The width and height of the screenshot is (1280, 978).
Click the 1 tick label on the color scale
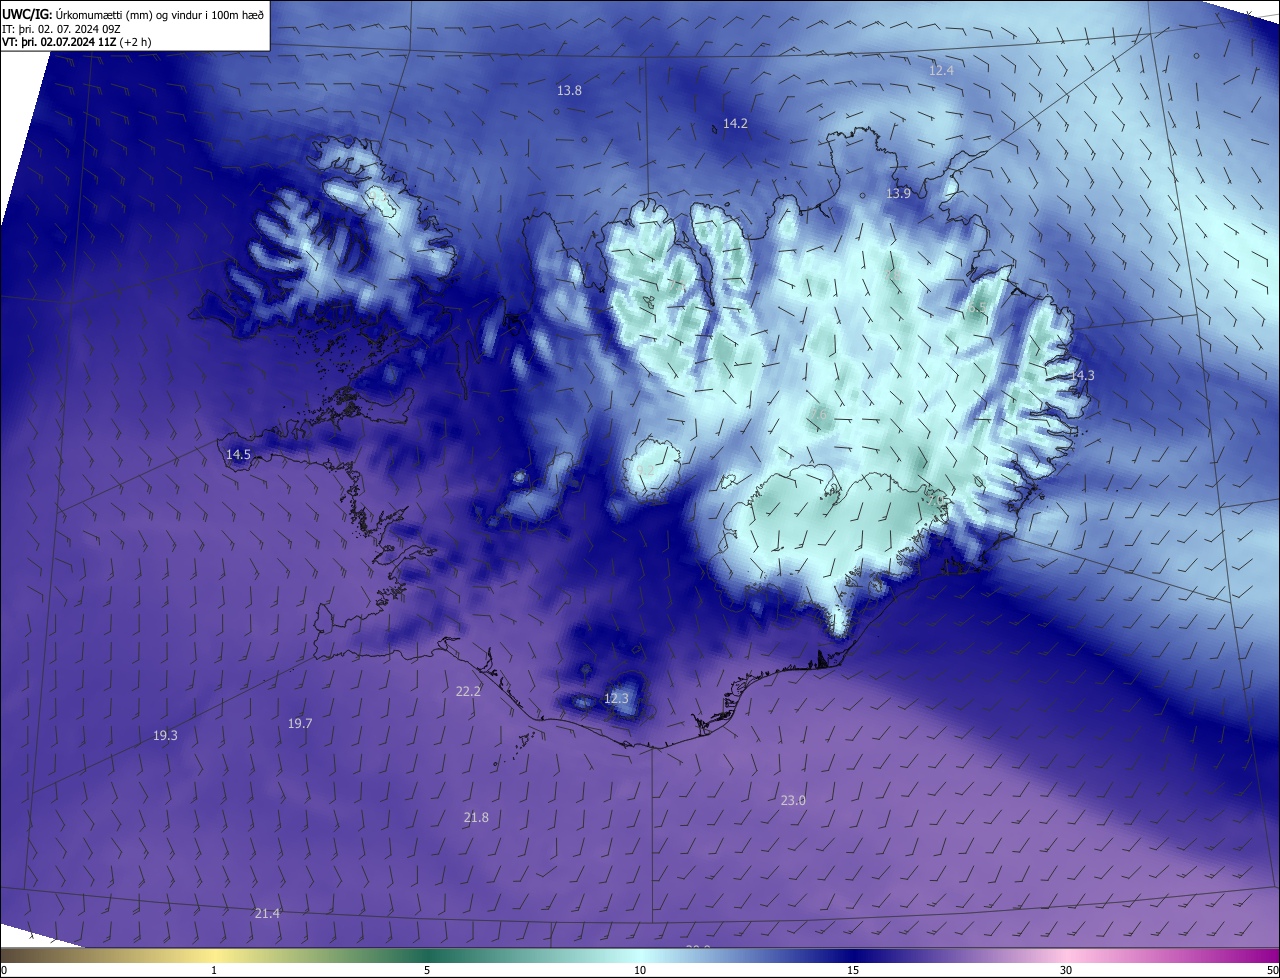[214, 970]
